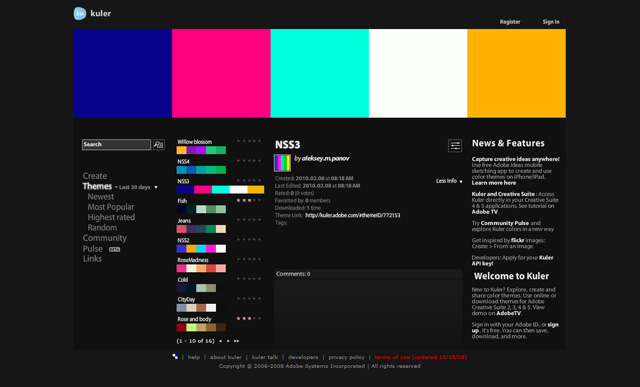Open the kuler.adobe.com theme link
Screen dimensions: 640x387
click(x=353, y=215)
